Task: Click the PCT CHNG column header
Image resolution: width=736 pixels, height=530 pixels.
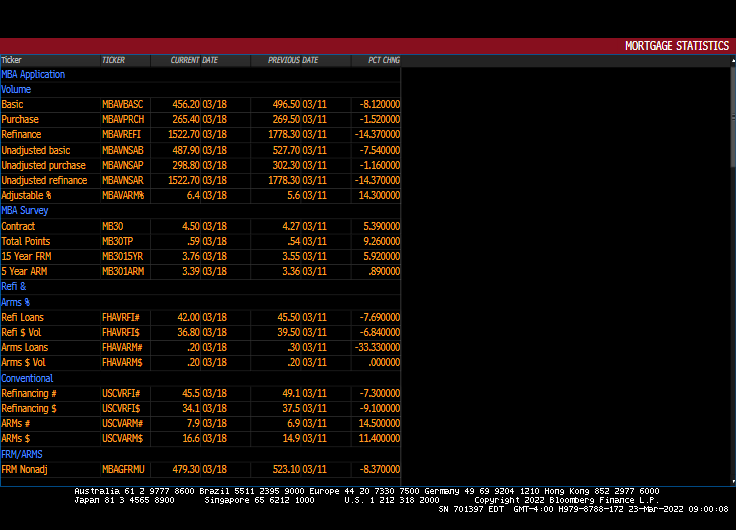Action: tap(383, 60)
